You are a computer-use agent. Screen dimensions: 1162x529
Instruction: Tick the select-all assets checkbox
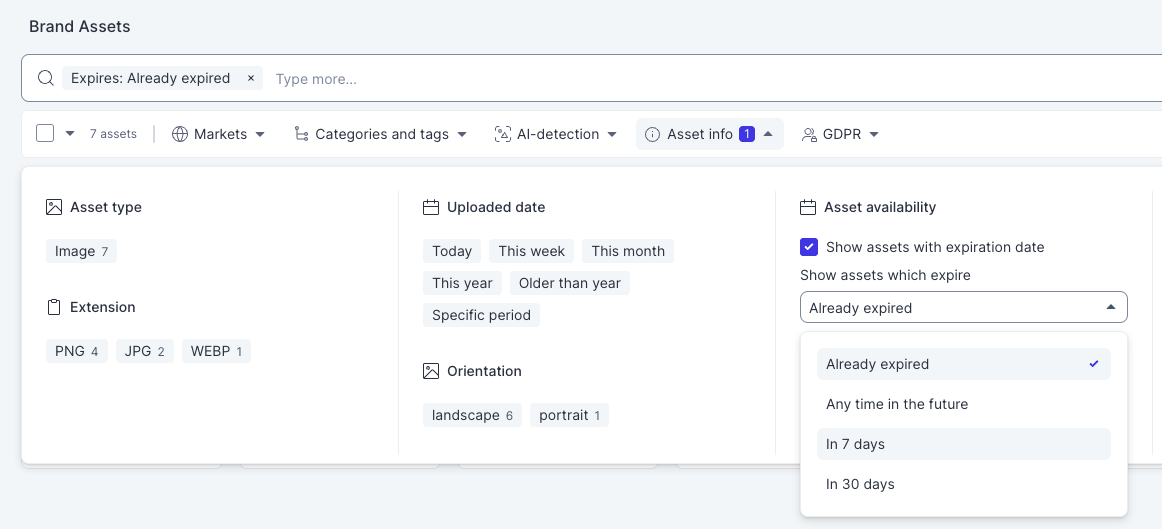[45, 133]
